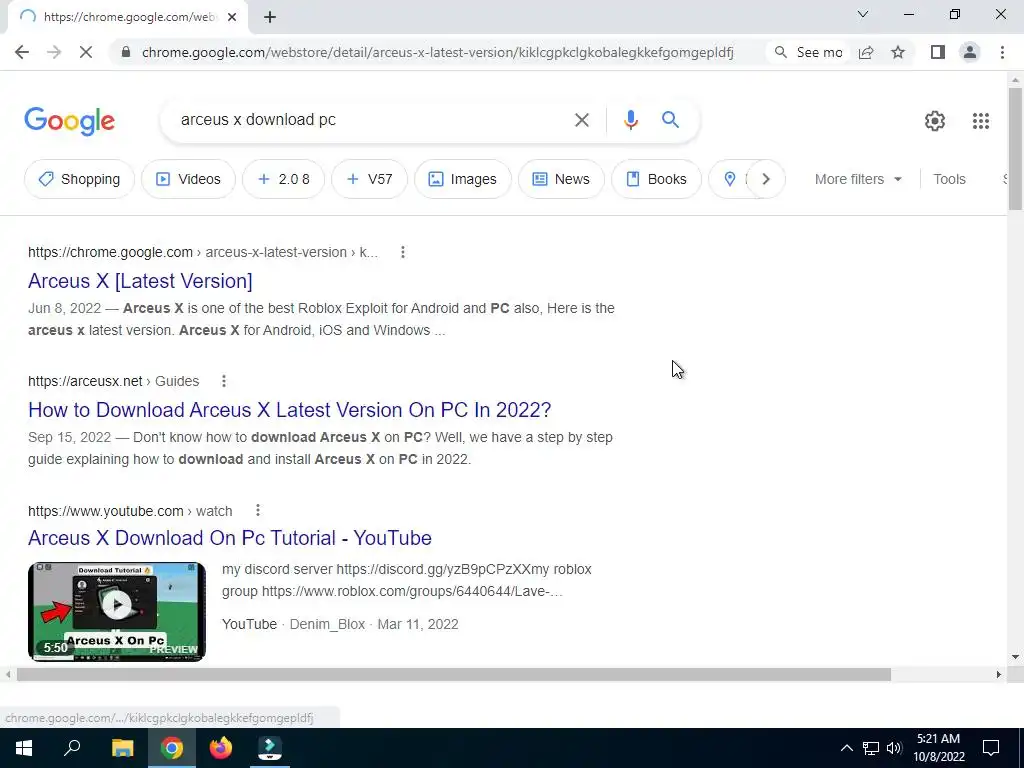This screenshot has height=768, width=1024.
Task: Click the scroll down arrow
Action: pos(1015,657)
